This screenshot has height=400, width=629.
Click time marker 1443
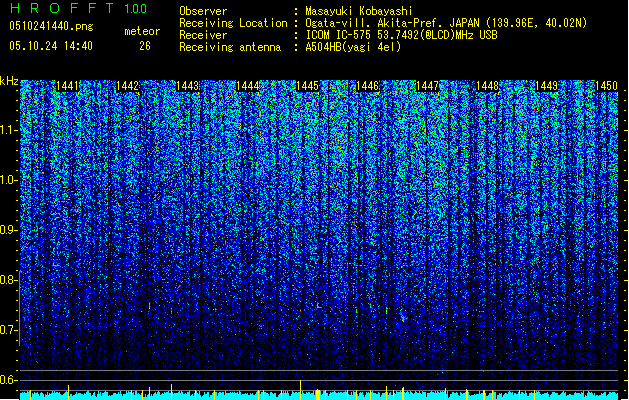tap(188, 86)
